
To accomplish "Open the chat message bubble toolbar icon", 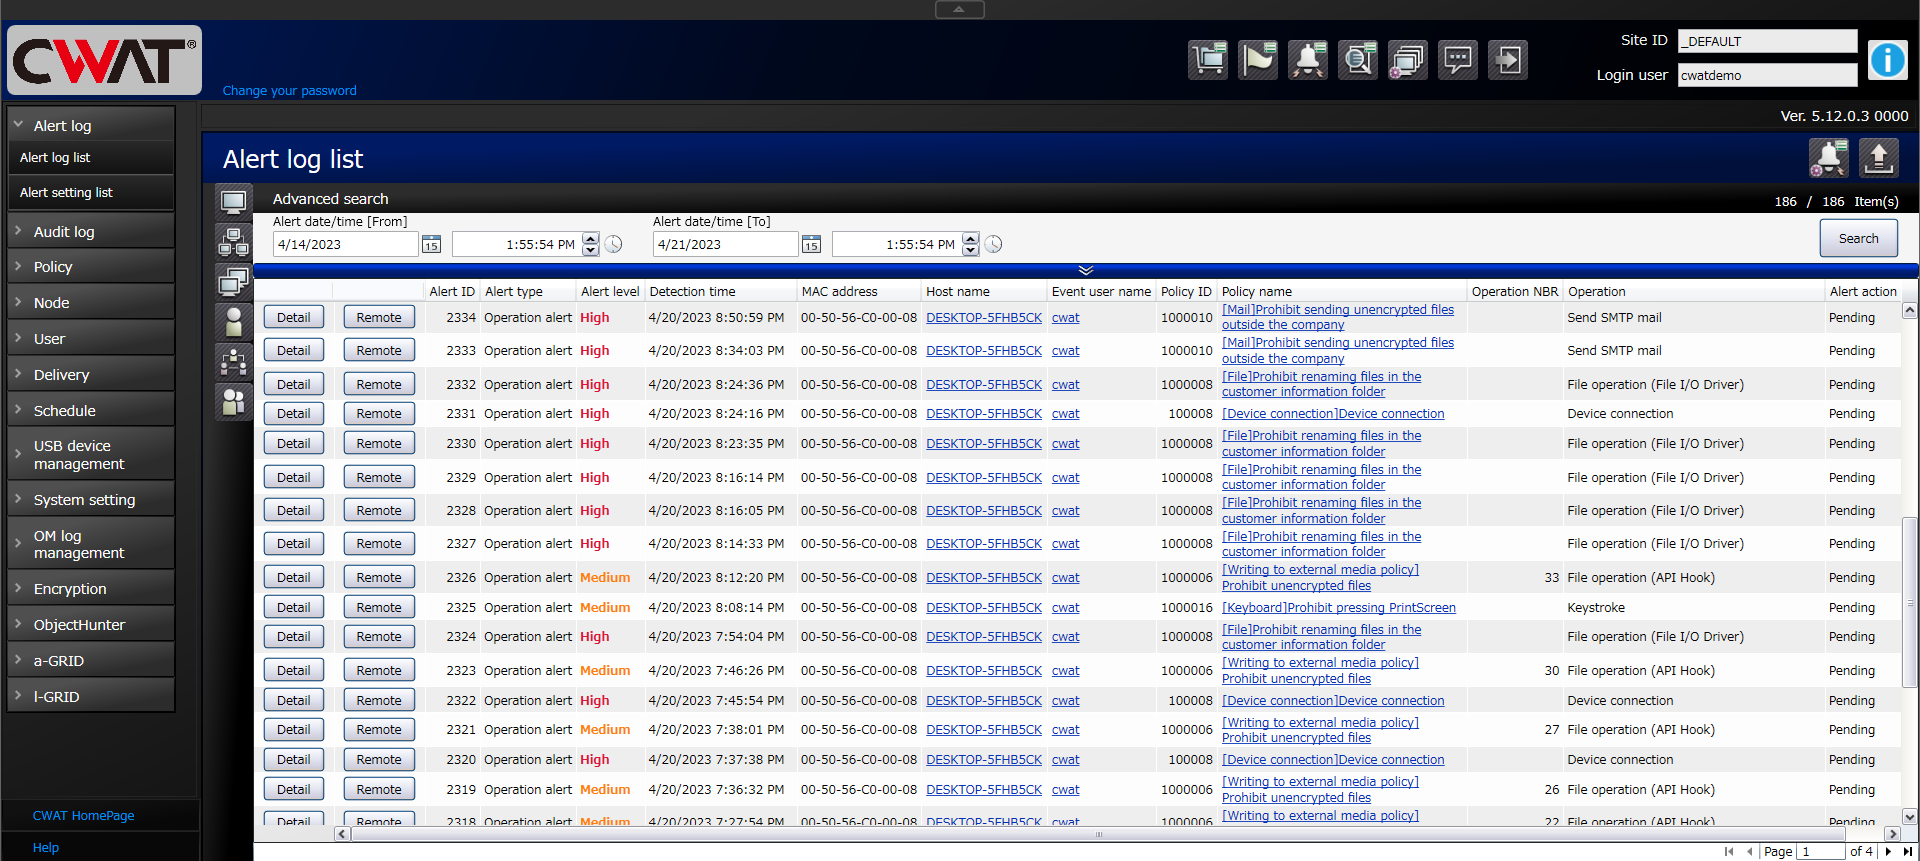I will 1458,60.
